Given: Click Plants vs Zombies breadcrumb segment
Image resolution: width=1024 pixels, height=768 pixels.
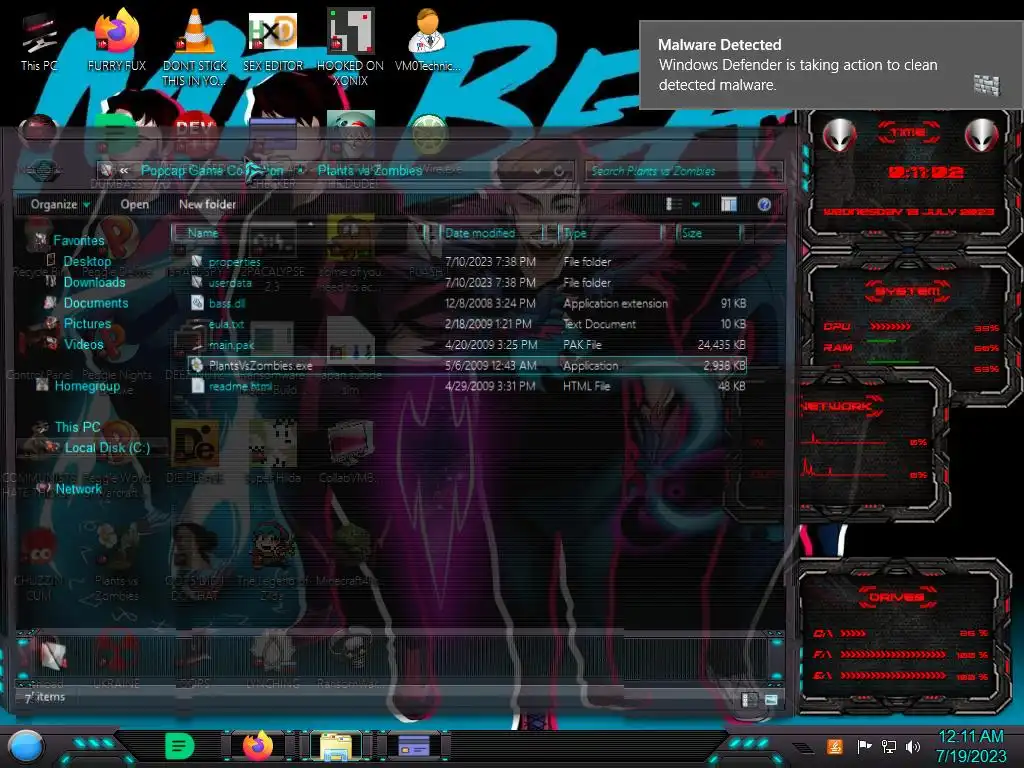Looking at the screenshot, I should click(370, 170).
